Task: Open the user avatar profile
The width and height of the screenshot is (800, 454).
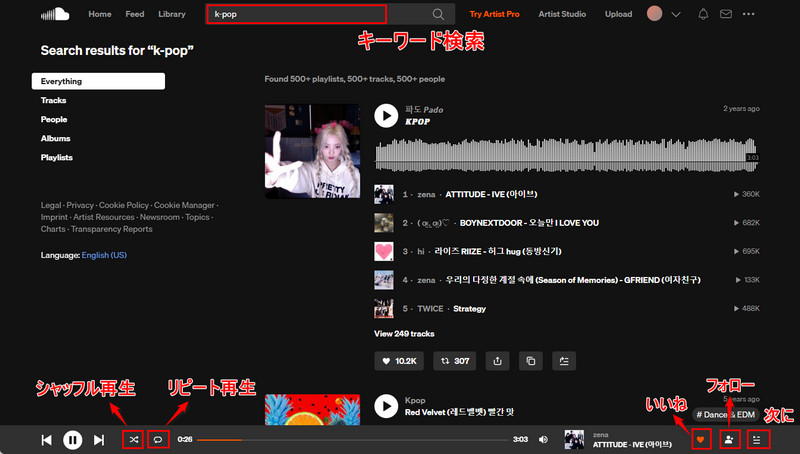Action: 655,14
